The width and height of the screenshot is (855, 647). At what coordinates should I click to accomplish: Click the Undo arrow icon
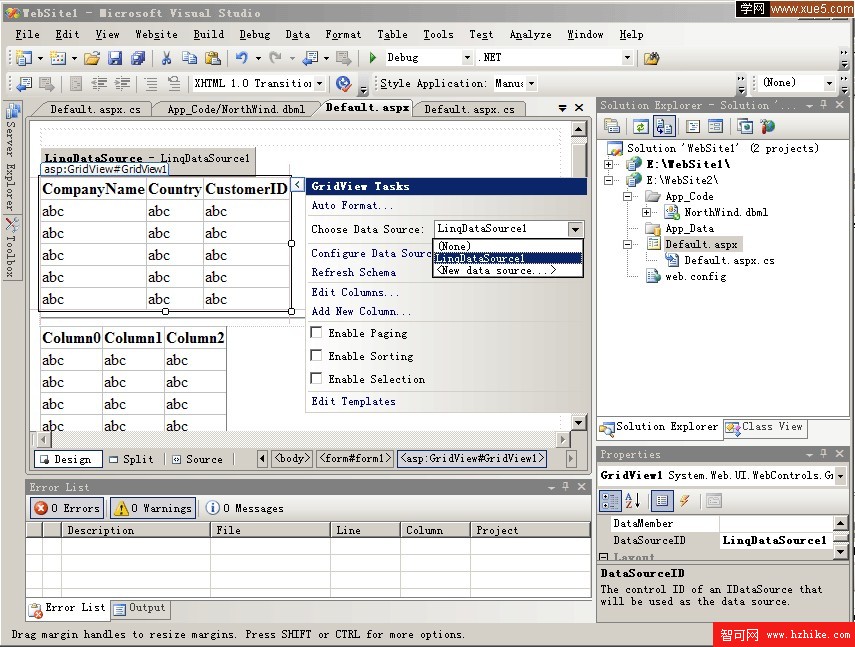(x=242, y=58)
